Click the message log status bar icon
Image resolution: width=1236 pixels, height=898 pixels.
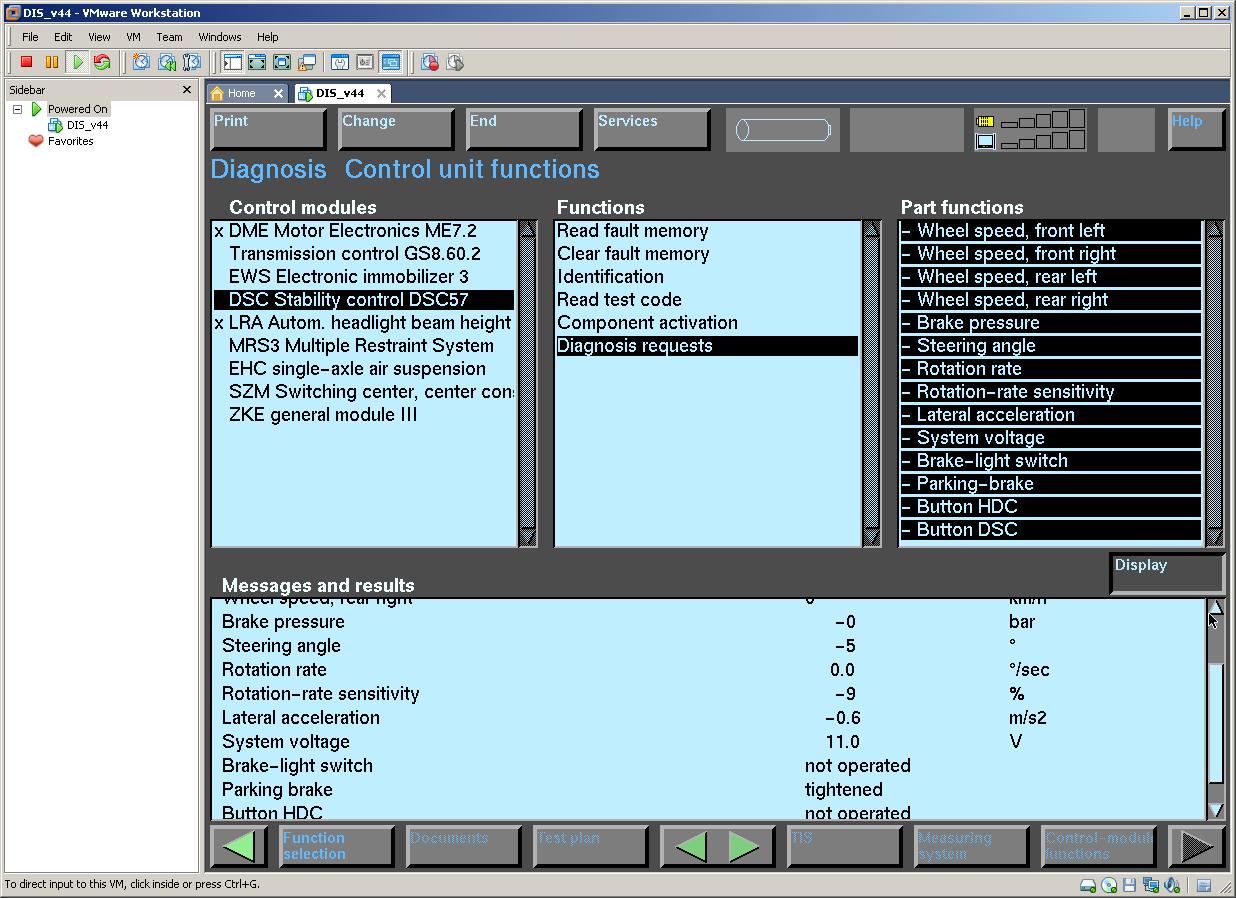point(1204,885)
